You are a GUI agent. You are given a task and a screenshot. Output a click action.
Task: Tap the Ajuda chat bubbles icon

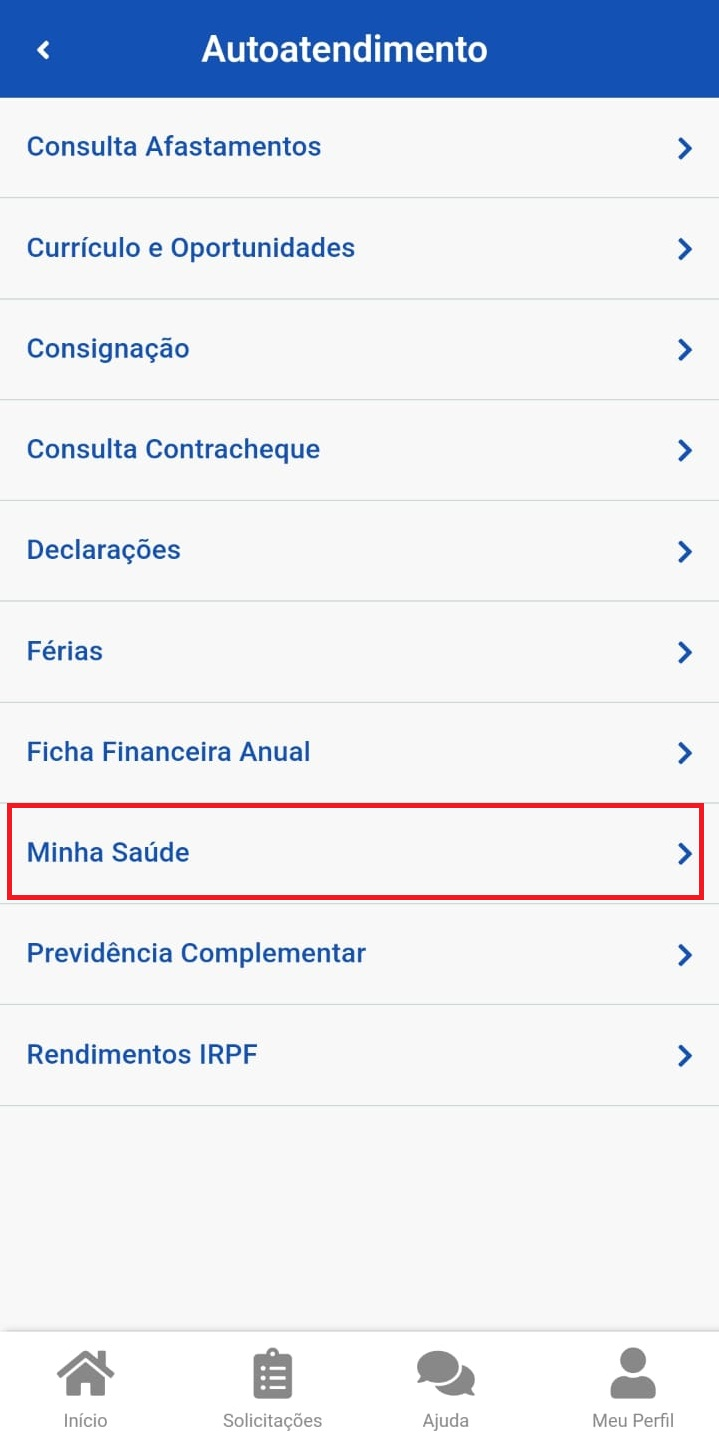445,1374
